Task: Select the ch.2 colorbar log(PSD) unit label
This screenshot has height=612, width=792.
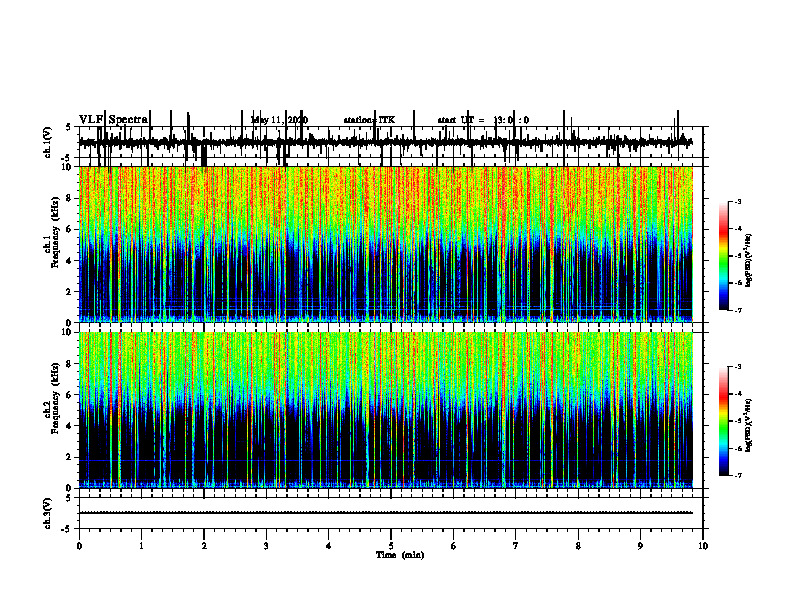Action: click(x=748, y=425)
